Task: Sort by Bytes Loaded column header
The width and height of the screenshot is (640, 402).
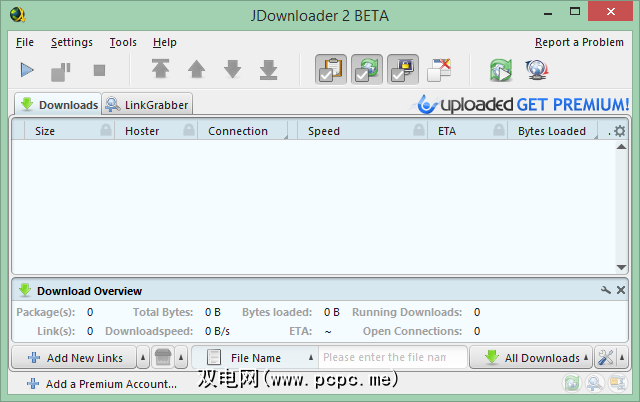Action: click(552, 131)
